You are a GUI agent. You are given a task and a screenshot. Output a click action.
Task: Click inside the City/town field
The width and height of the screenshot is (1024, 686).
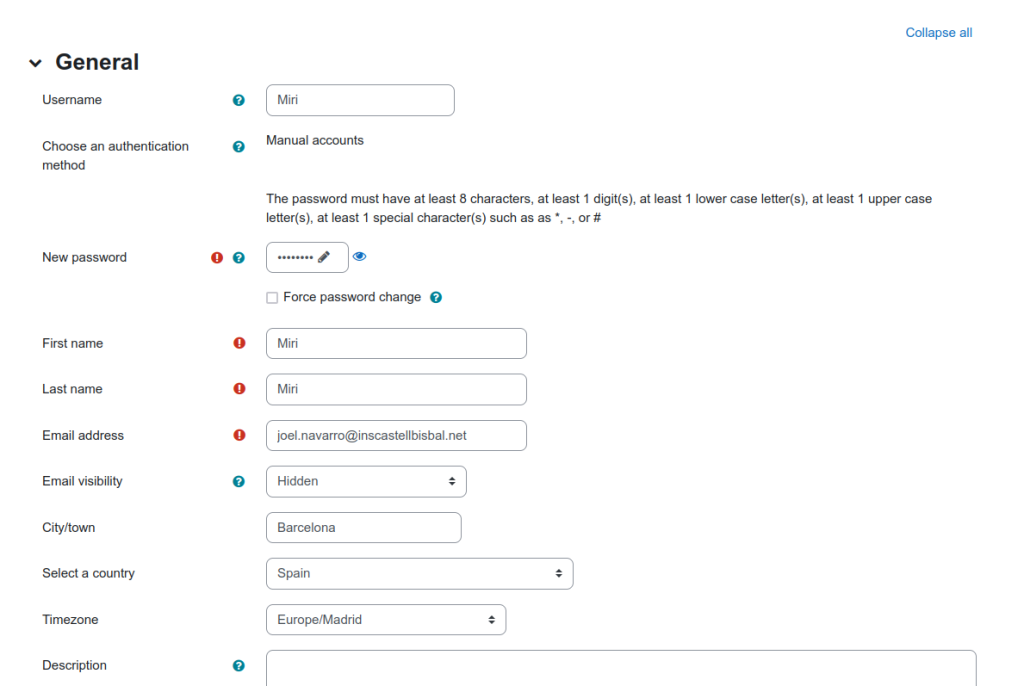tap(363, 527)
